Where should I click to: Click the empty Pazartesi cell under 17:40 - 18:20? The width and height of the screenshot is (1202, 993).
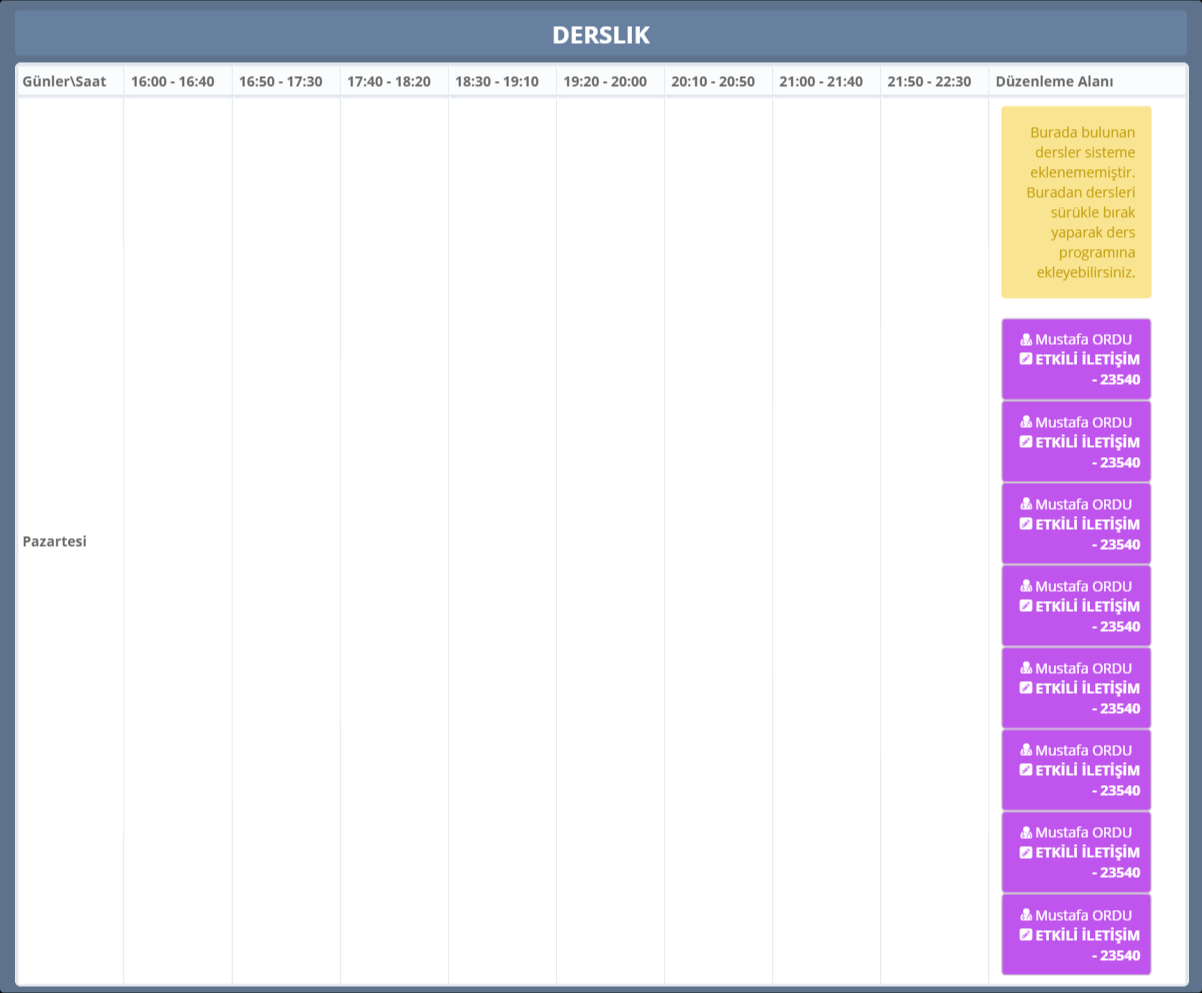coord(394,541)
